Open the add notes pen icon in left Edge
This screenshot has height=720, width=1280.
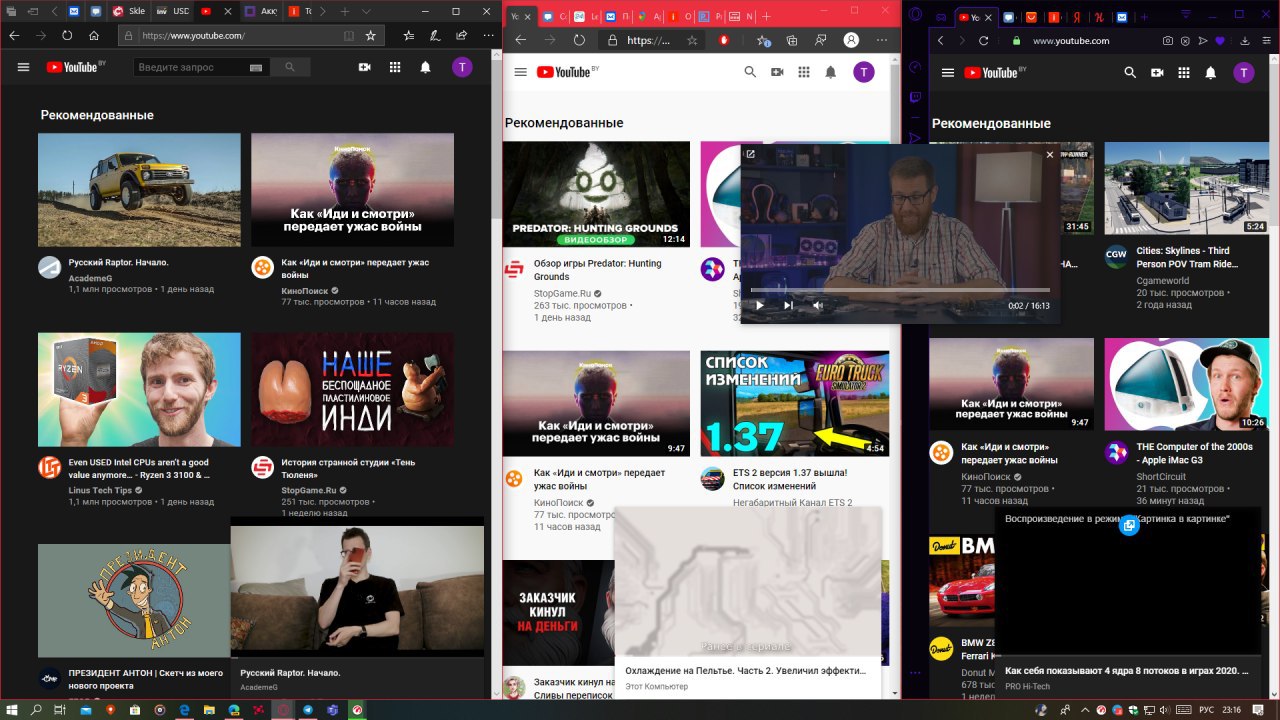(434, 35)
